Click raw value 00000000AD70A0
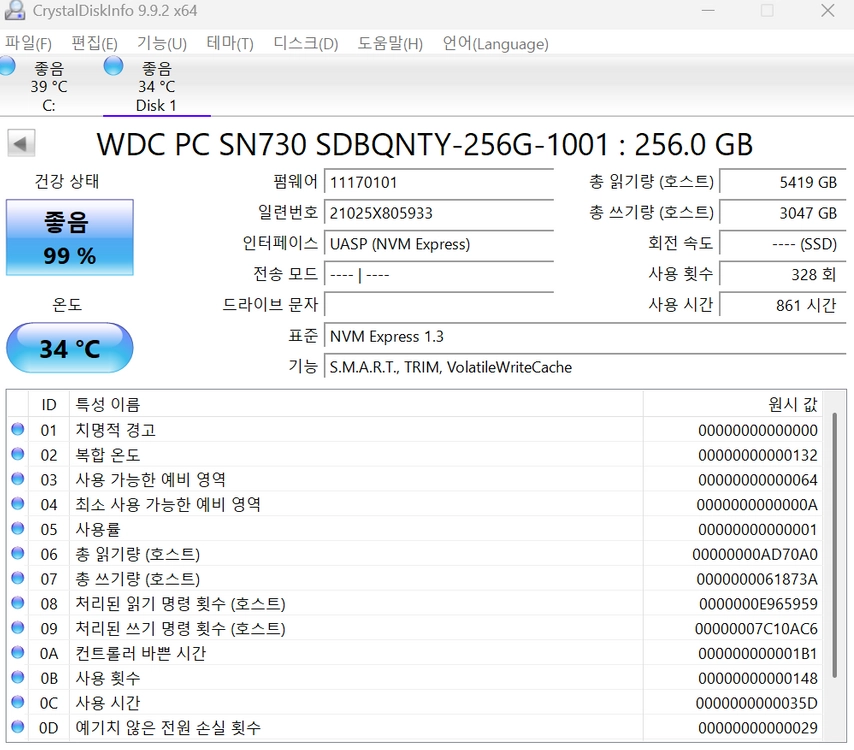Screen dimensions: 854x750 click(x=755, y=554)
